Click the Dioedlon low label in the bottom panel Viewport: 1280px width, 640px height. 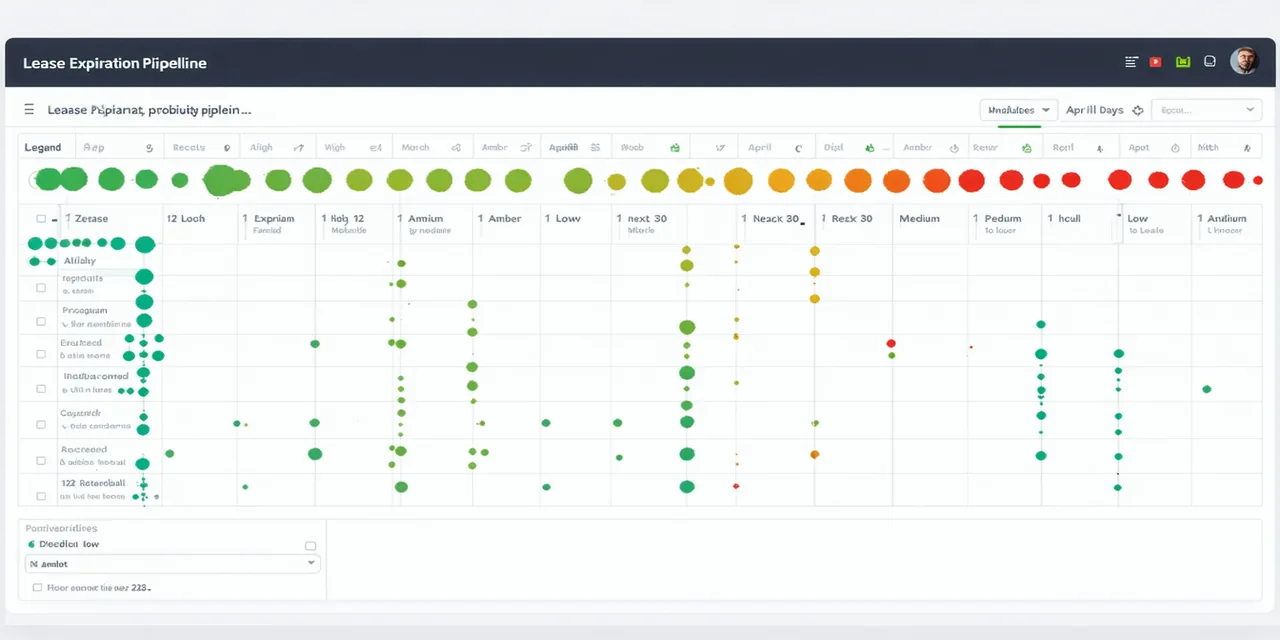pos(69,544)
